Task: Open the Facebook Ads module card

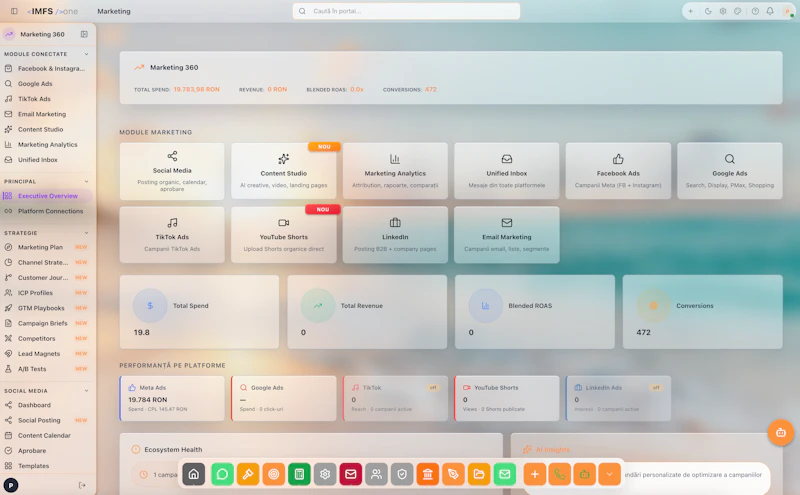Action: (x=618, y=171)
